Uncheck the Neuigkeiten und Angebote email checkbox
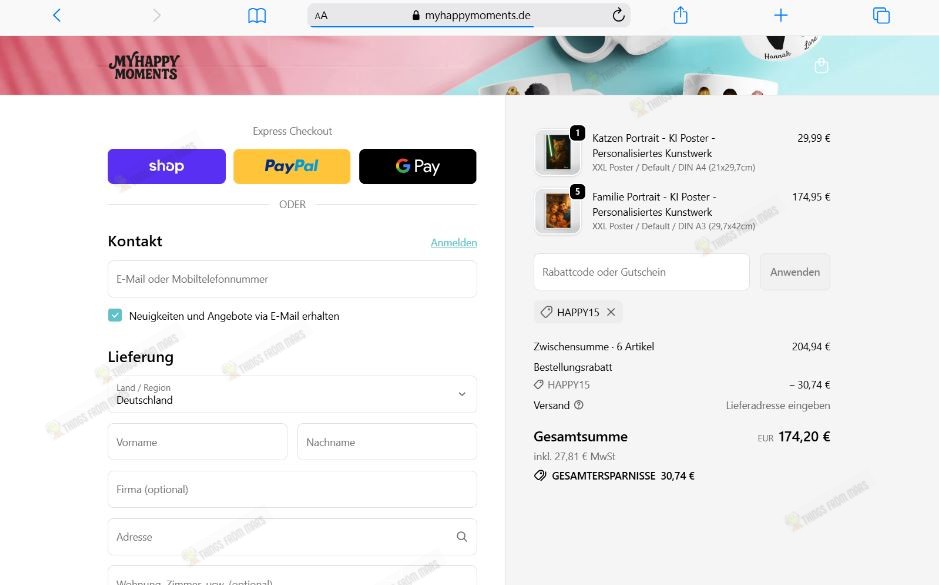Screen dimensions: 939x585 [115, 315]
